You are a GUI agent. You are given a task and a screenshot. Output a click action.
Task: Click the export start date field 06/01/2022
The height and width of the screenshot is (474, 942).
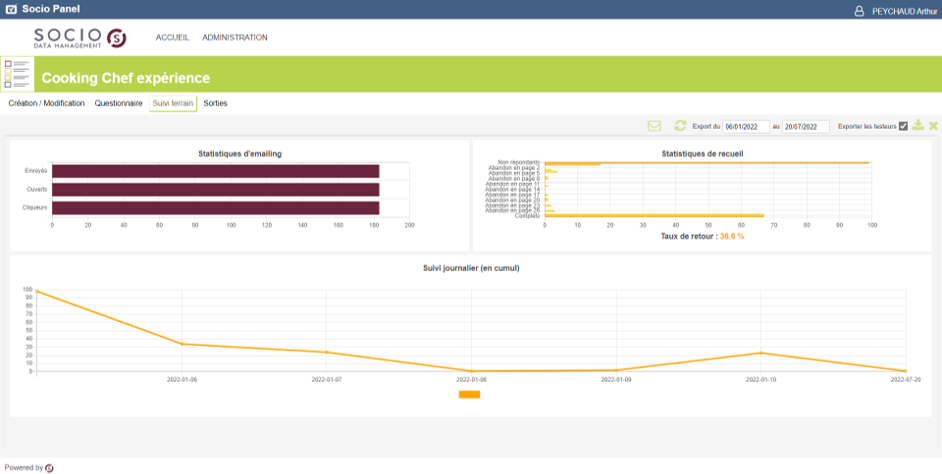click(x=746, y=127)
